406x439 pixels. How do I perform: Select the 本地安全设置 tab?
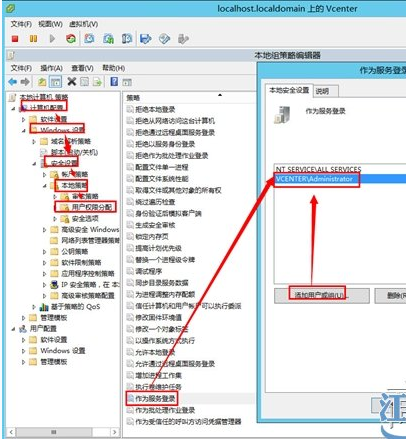click(289, 90)
